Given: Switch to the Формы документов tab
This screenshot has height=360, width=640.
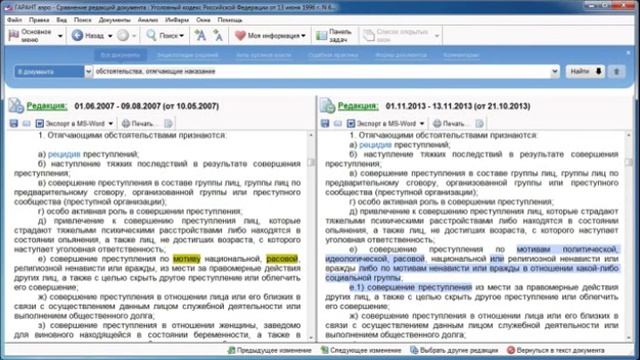Looking at the screenshot, I should pyautogui.click(x=401, y=55).
